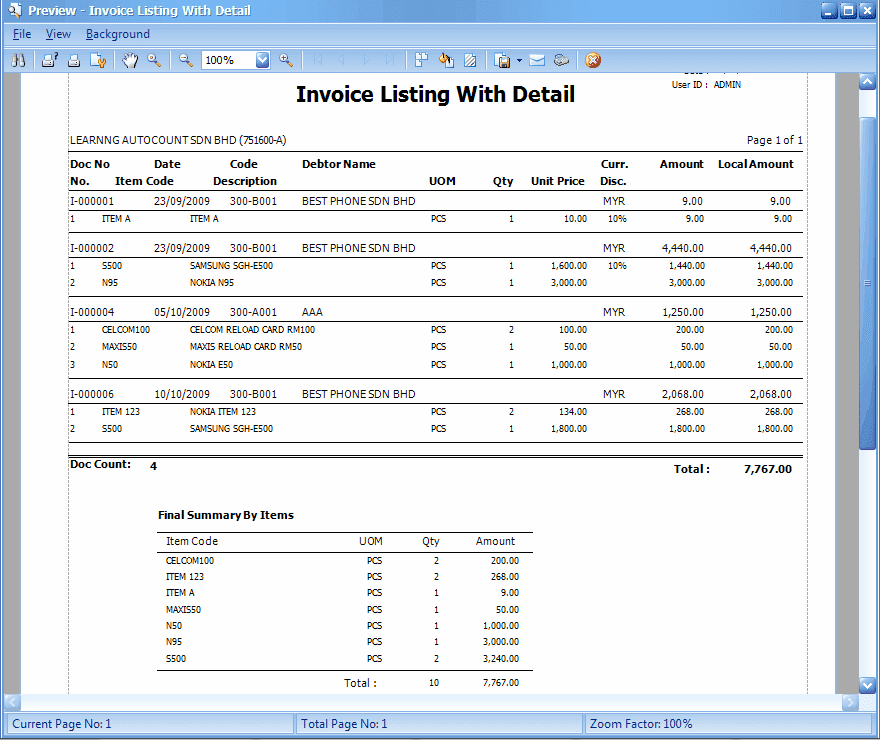The height and width of the screenshot is (740, 880).
Task: Click the window title bar application icon
Action: tap(15, 10)
